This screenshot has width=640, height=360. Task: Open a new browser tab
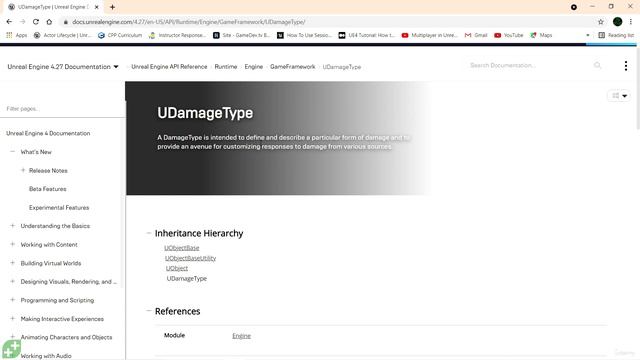point(112,7)
